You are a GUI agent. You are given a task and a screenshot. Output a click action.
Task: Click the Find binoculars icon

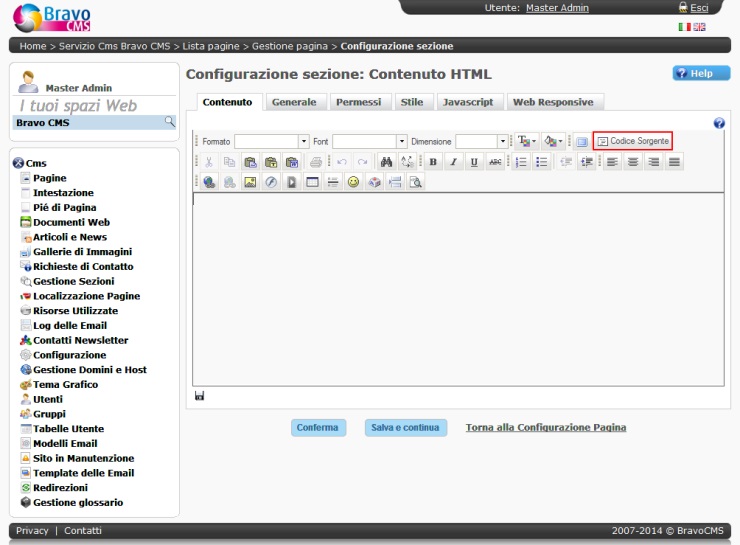(x=387, y=162)
